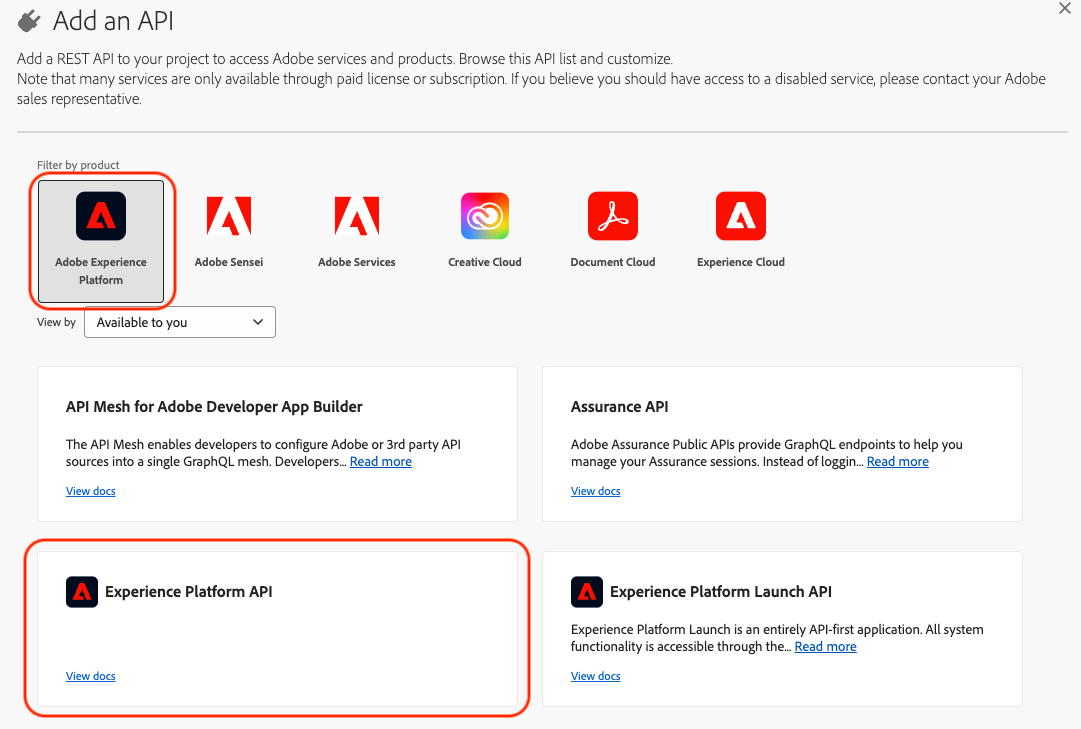Filter by Adobe Sensei product icon
The width and height of the screenshot is (1081, 729).
click(229, 216)
